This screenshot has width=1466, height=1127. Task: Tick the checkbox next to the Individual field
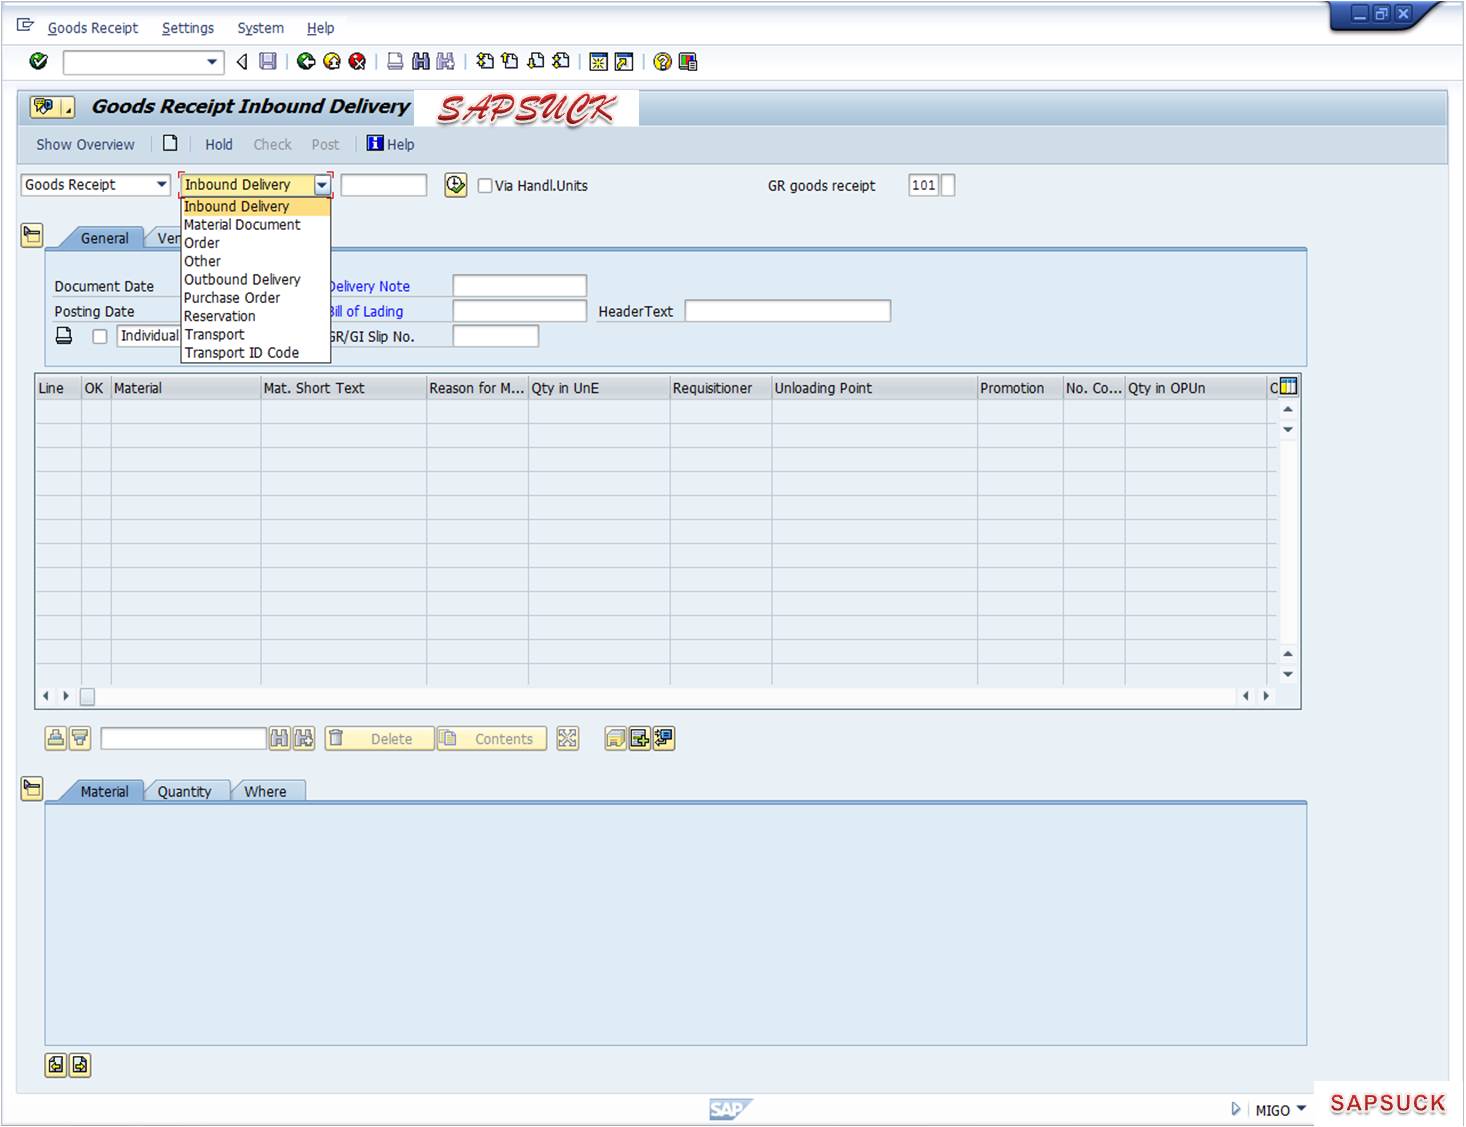tap(100, 336)
